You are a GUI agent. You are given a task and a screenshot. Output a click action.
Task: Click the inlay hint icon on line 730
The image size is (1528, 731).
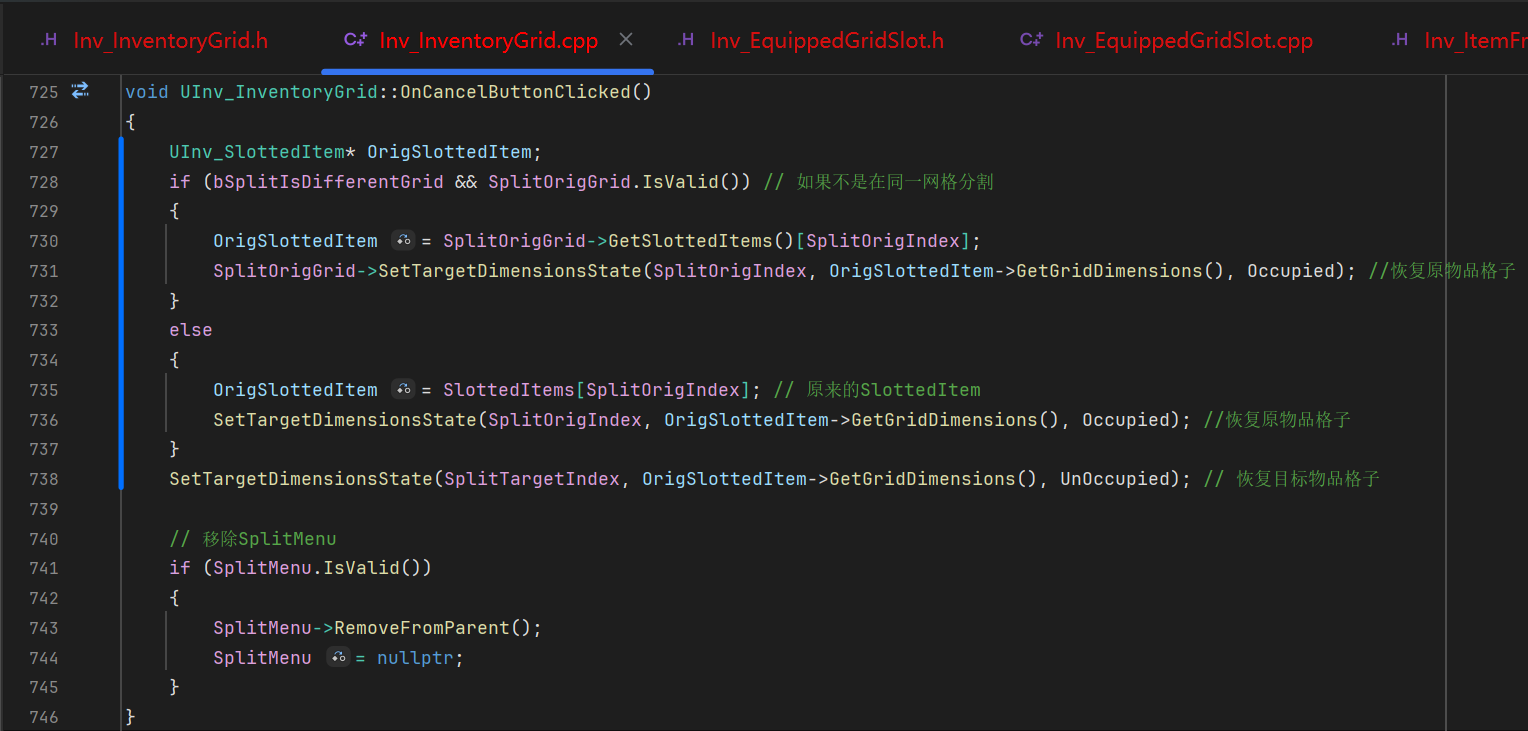403,241
